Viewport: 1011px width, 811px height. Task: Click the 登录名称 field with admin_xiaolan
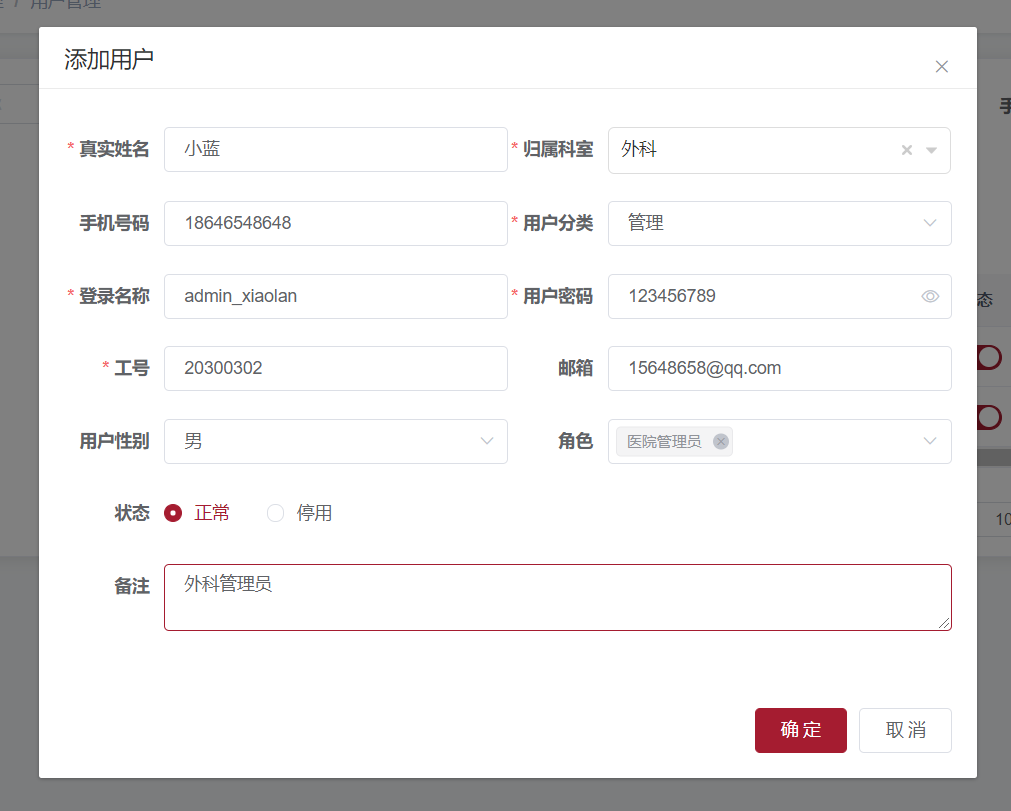click(x=336, y=297)
